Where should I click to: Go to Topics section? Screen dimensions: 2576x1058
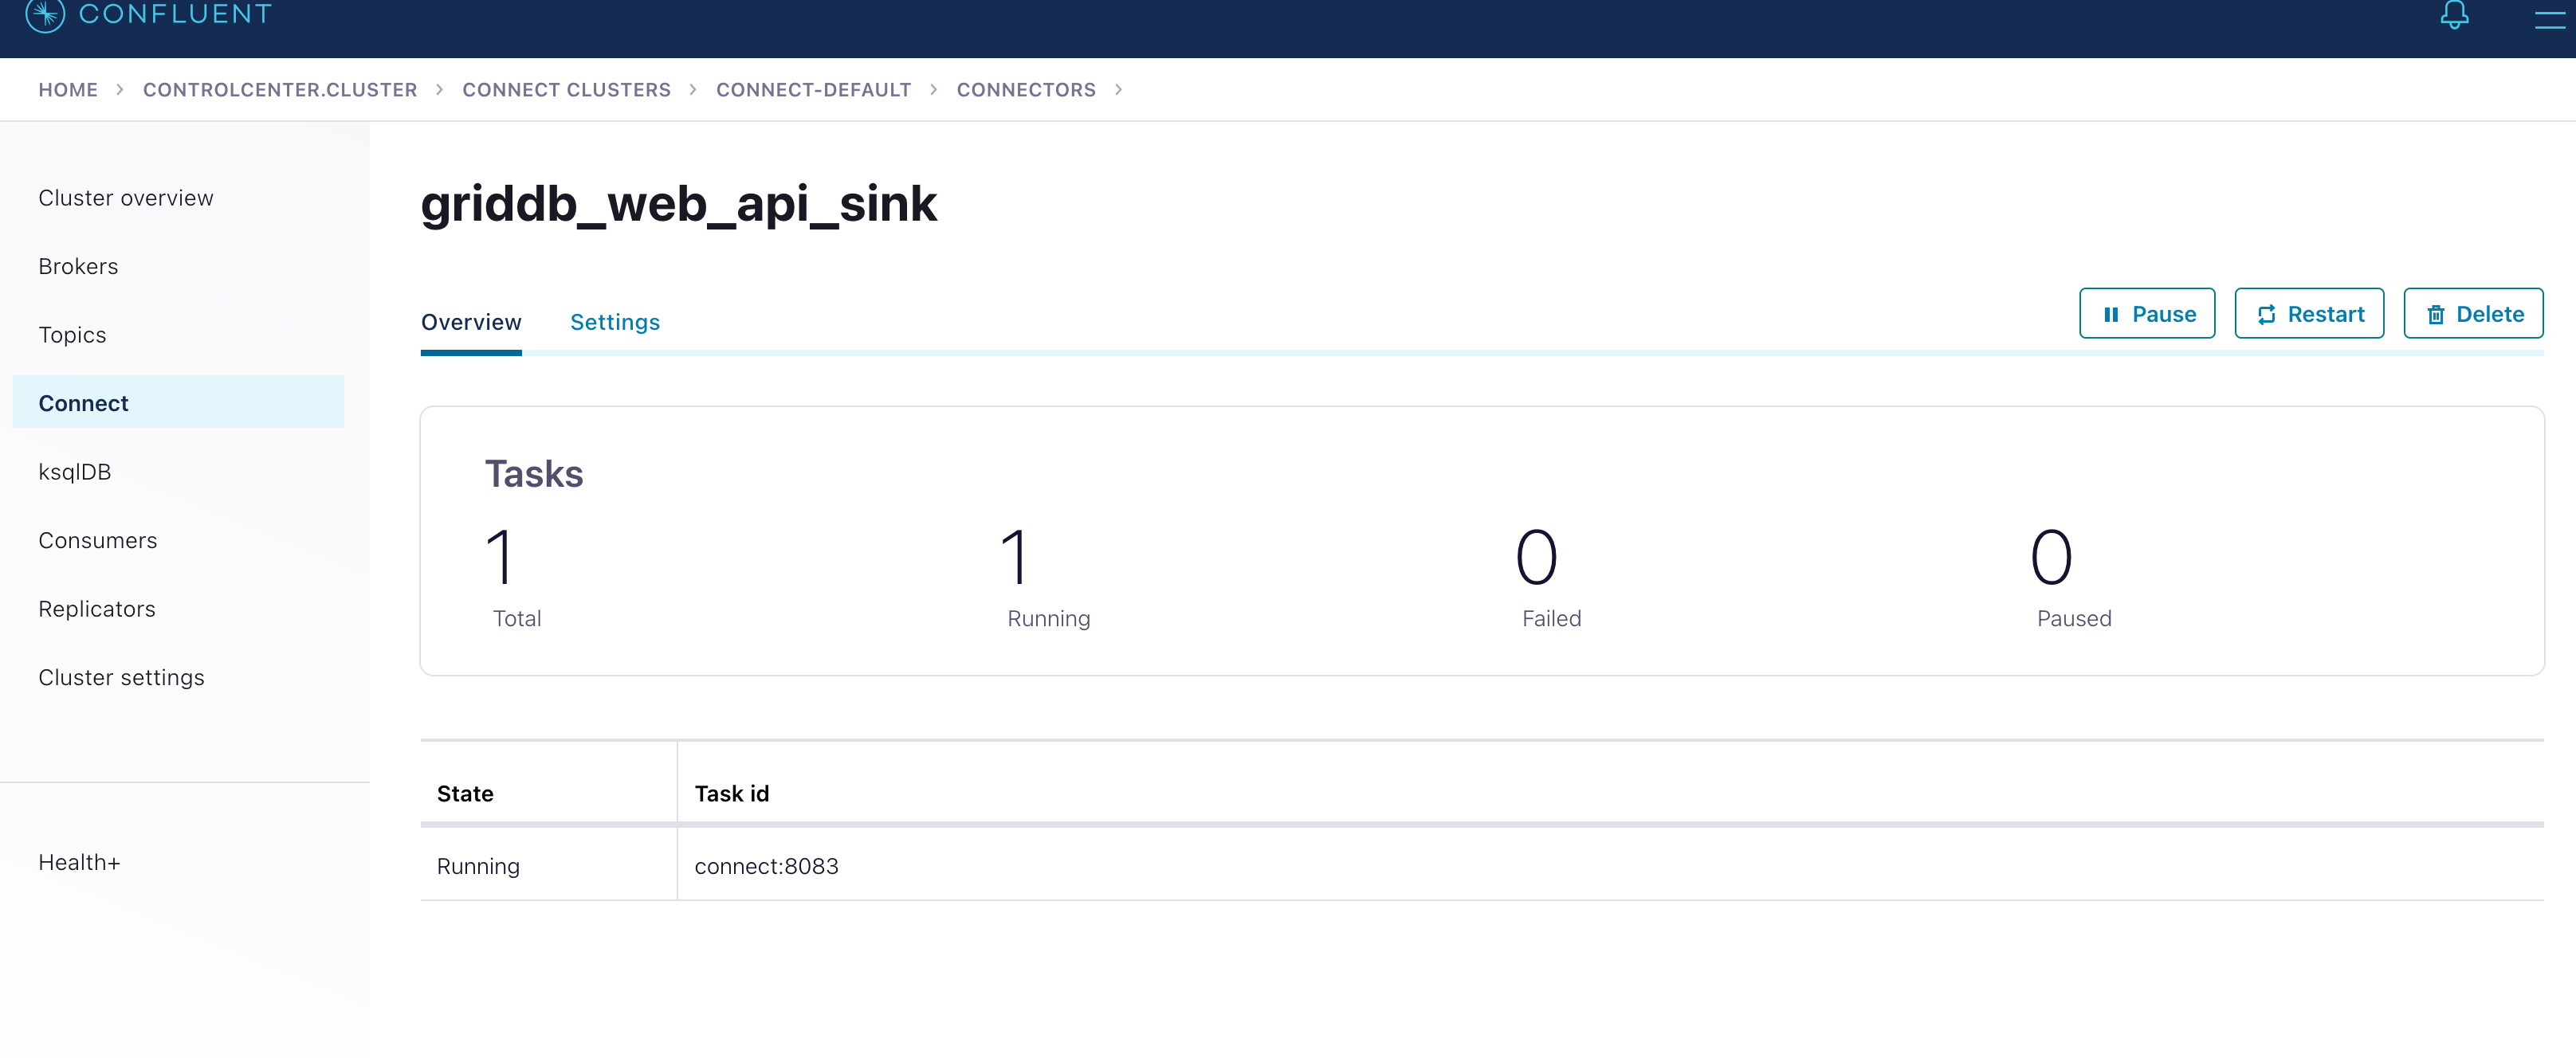(72, 335)
